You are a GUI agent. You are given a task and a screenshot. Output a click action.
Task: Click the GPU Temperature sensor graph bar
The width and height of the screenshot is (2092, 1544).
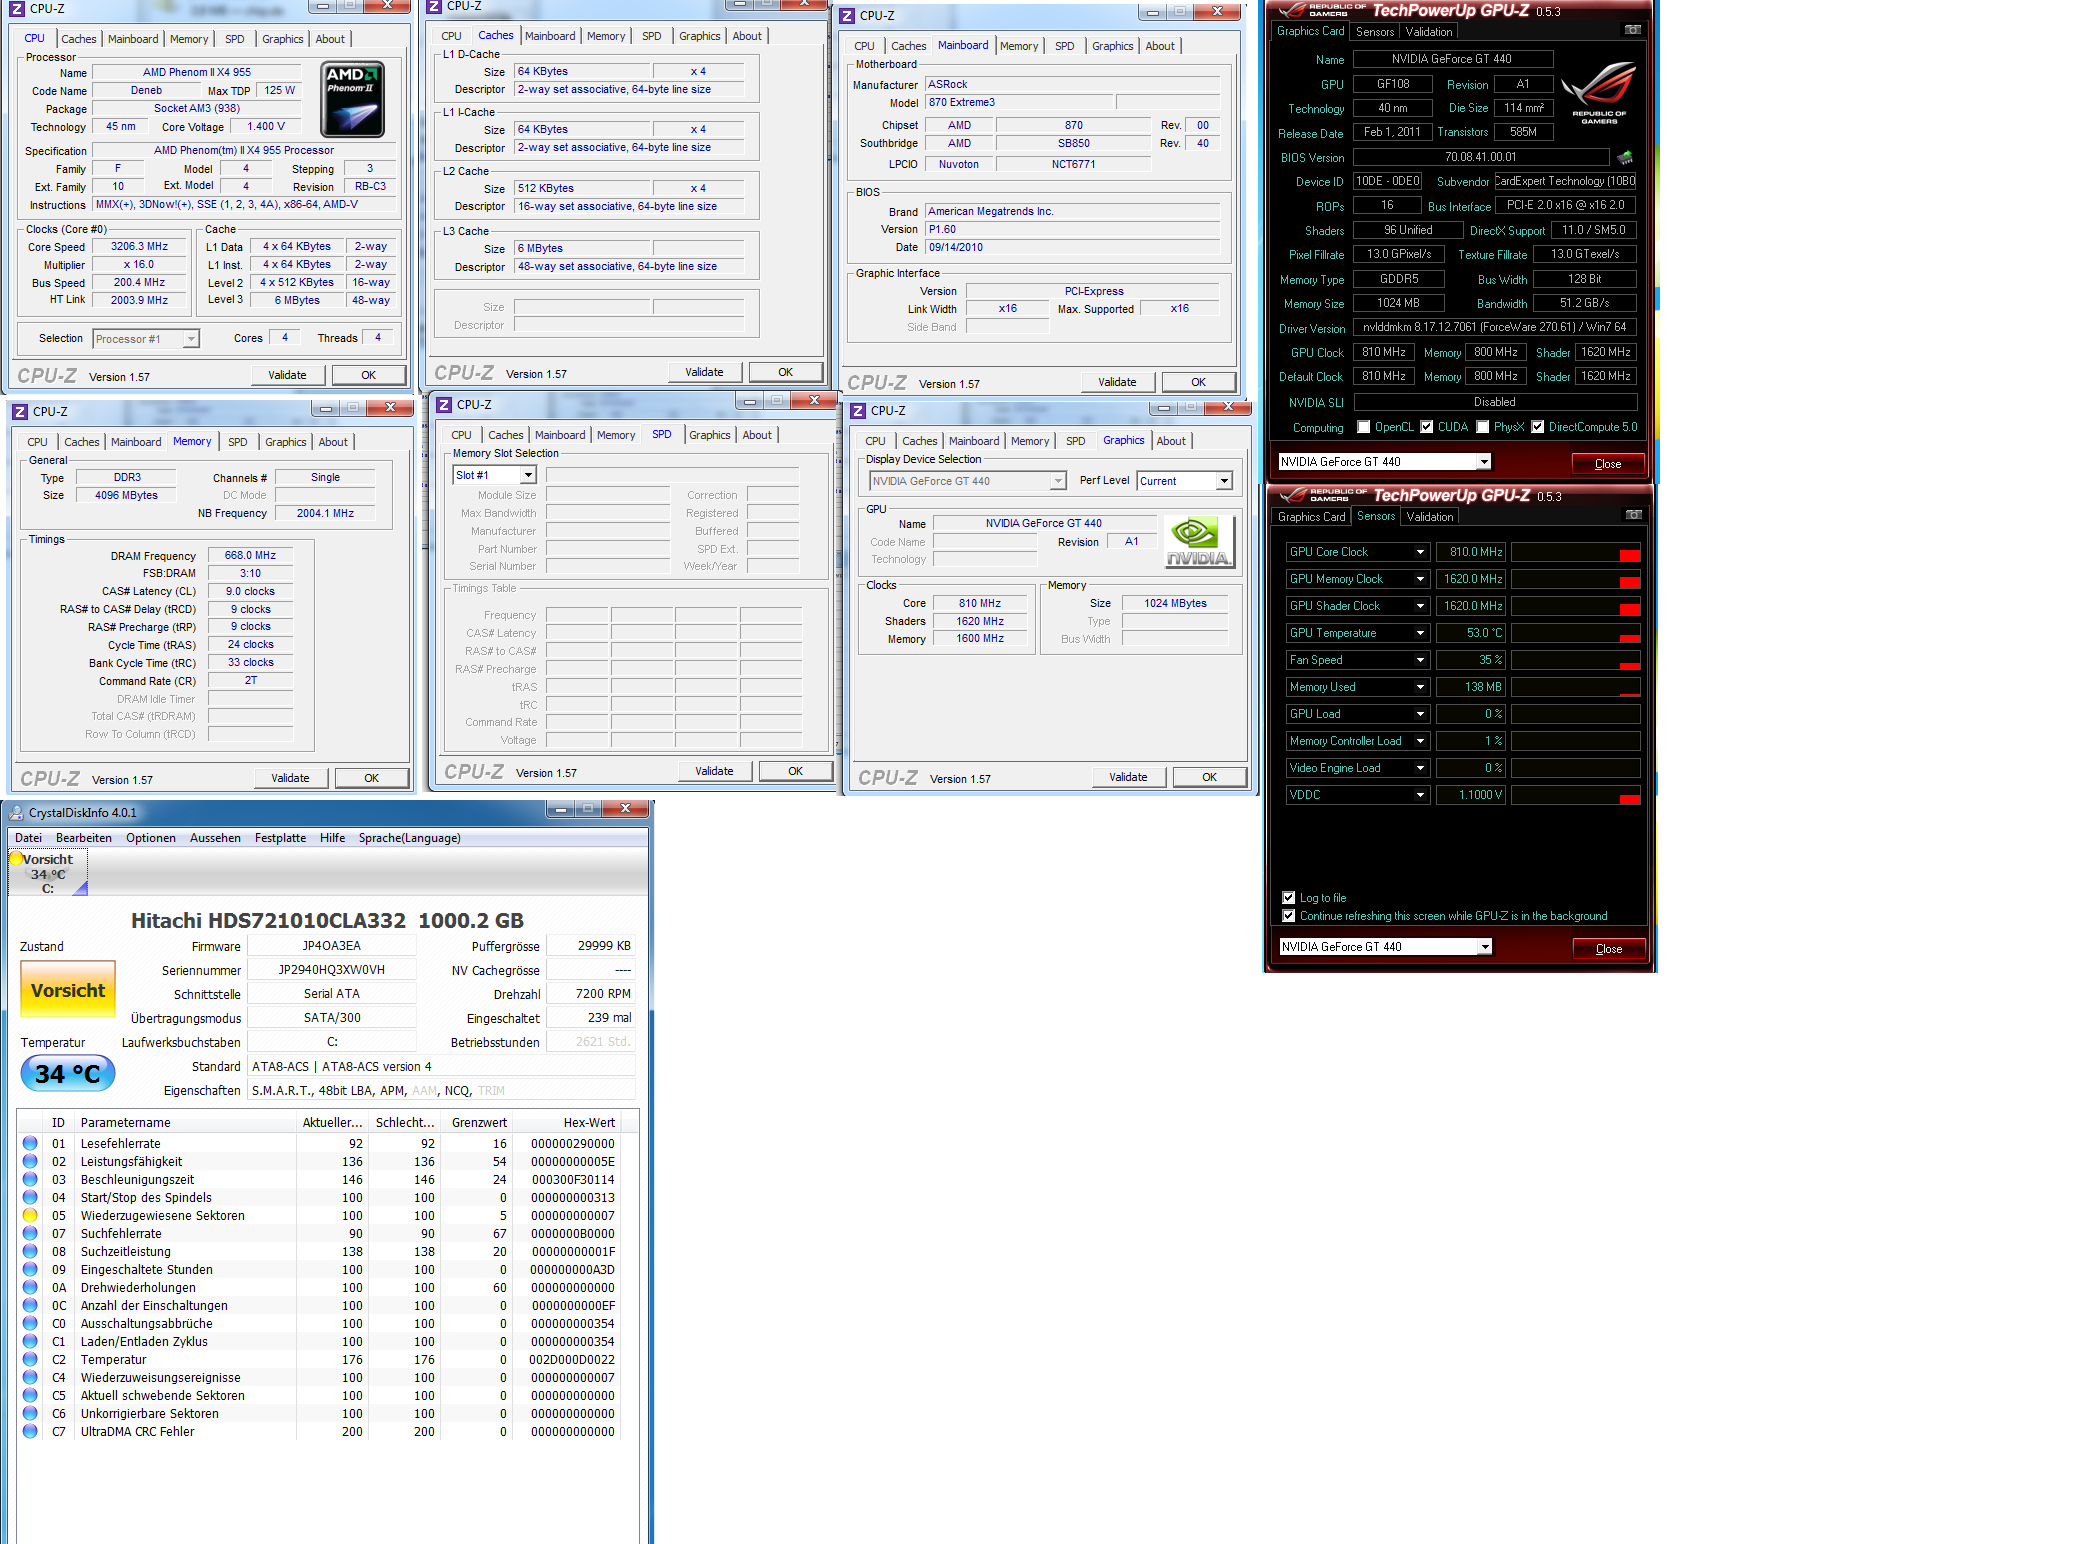click(x=1575, y=633)
